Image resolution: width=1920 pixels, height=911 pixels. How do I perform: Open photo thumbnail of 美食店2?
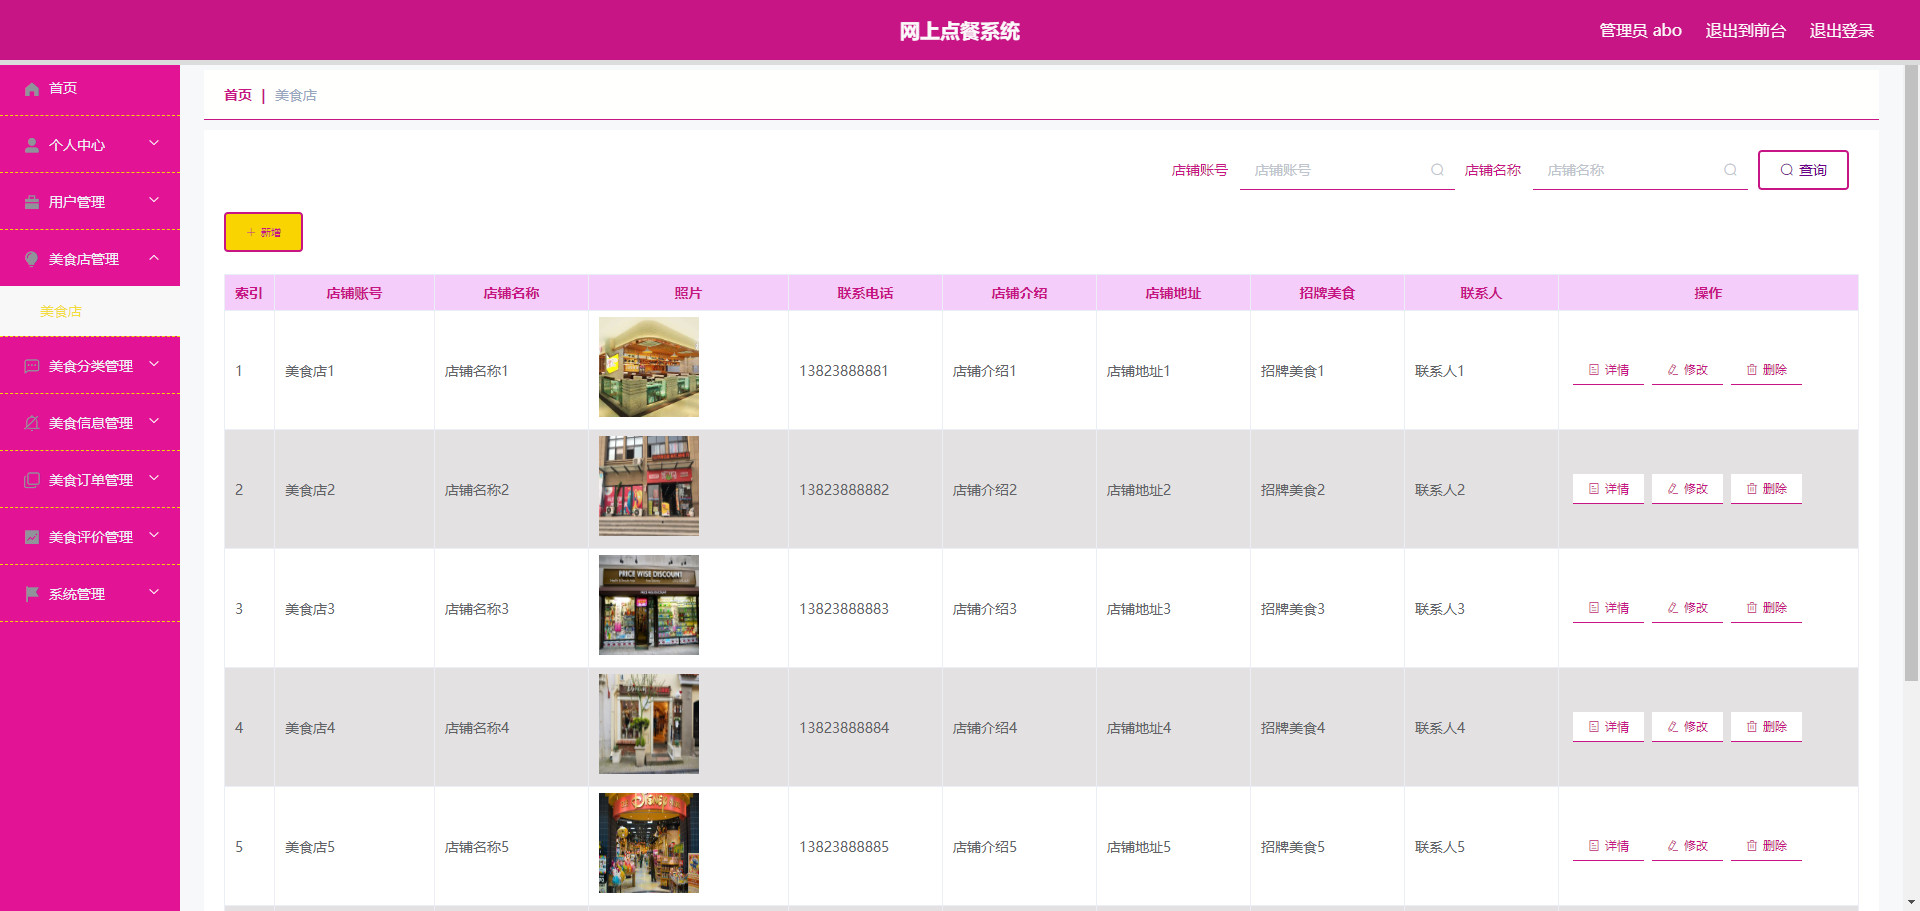coord(649,486)
